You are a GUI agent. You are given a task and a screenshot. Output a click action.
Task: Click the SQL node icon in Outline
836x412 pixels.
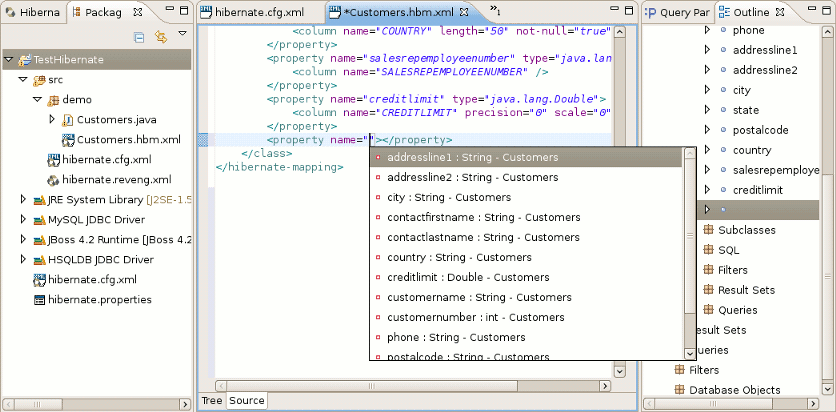708,250
